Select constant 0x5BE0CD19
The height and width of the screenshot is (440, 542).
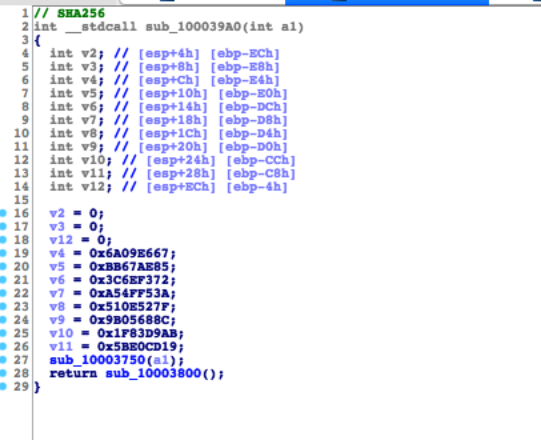(x=137, y=347)
